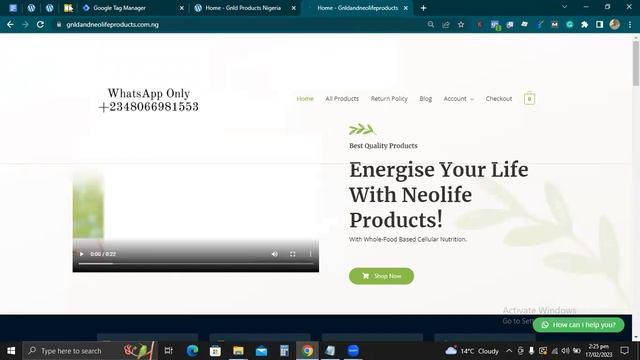The width and height of the screenshot is (640, 360).
Task: Open the Extensions puzzle menu
Action: (x=584, y=24)
